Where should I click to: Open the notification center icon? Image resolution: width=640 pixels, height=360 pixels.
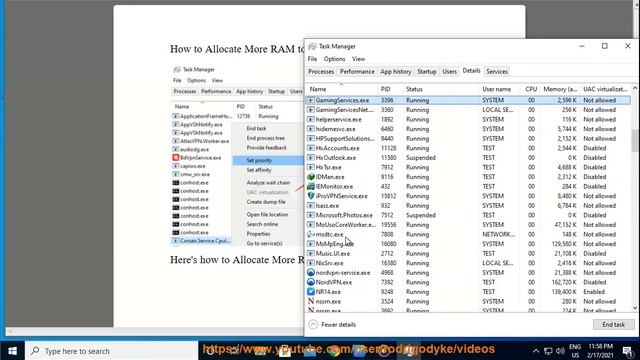pyautogui.click(x=627, y=351)
